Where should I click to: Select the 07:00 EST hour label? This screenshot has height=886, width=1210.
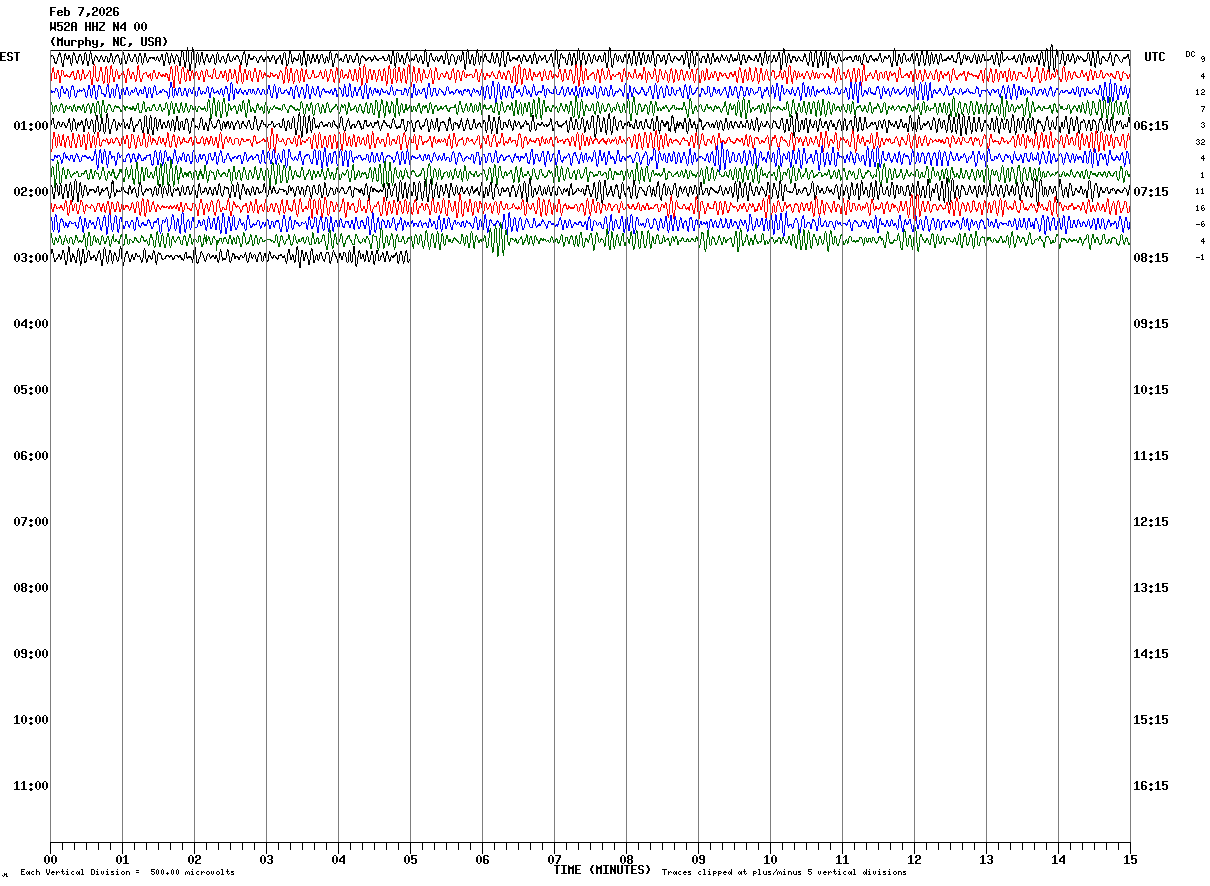31,522
